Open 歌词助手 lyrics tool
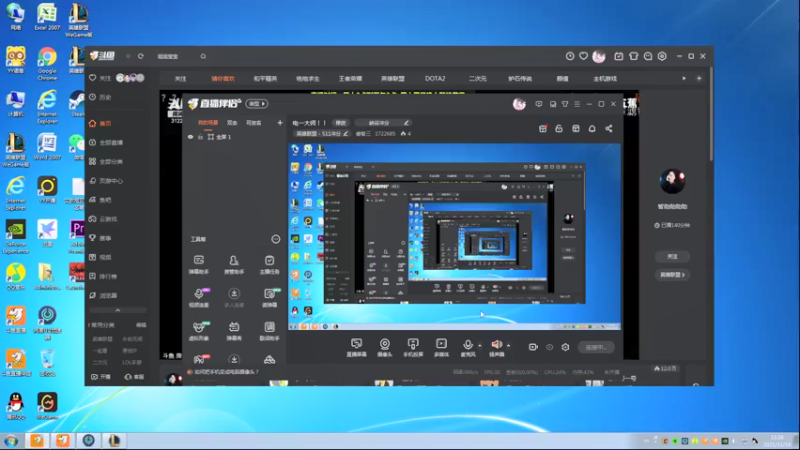 coord(269,331)
